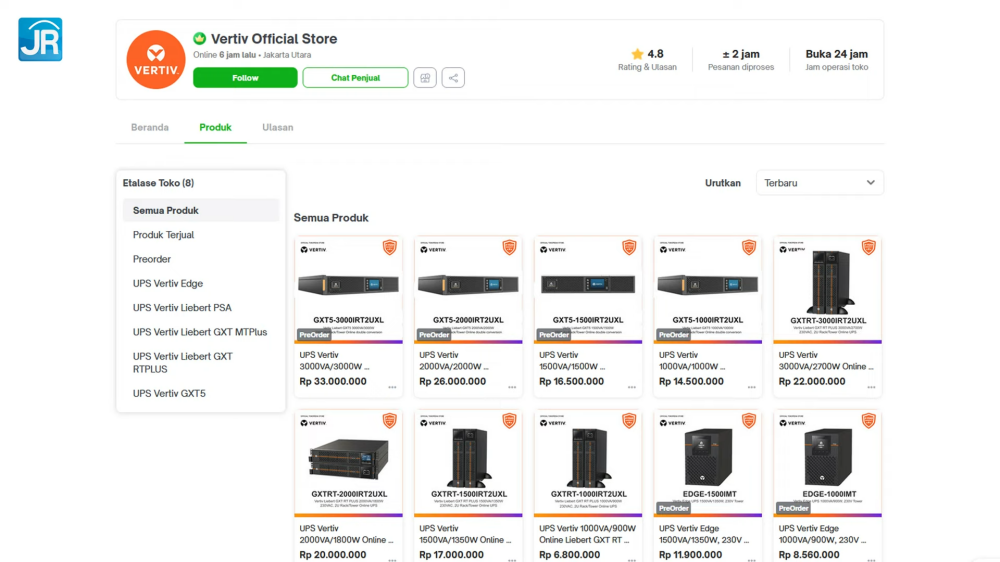Select Produk Terjual category
This screenshot has width=1000, height=562.
[163, 235]
